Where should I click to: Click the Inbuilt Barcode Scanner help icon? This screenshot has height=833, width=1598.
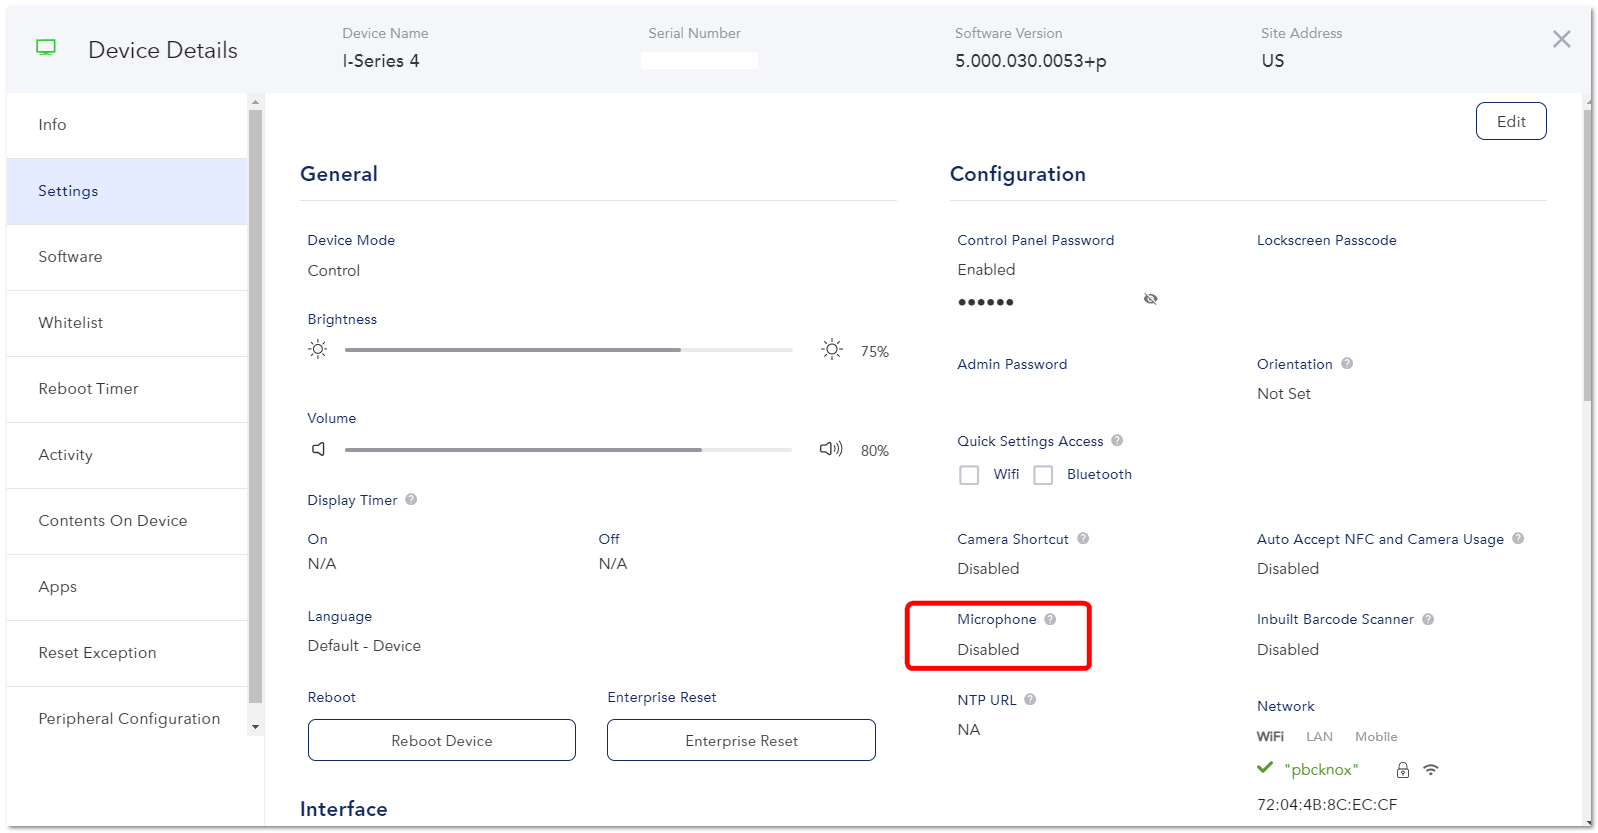click(1428, 619)
